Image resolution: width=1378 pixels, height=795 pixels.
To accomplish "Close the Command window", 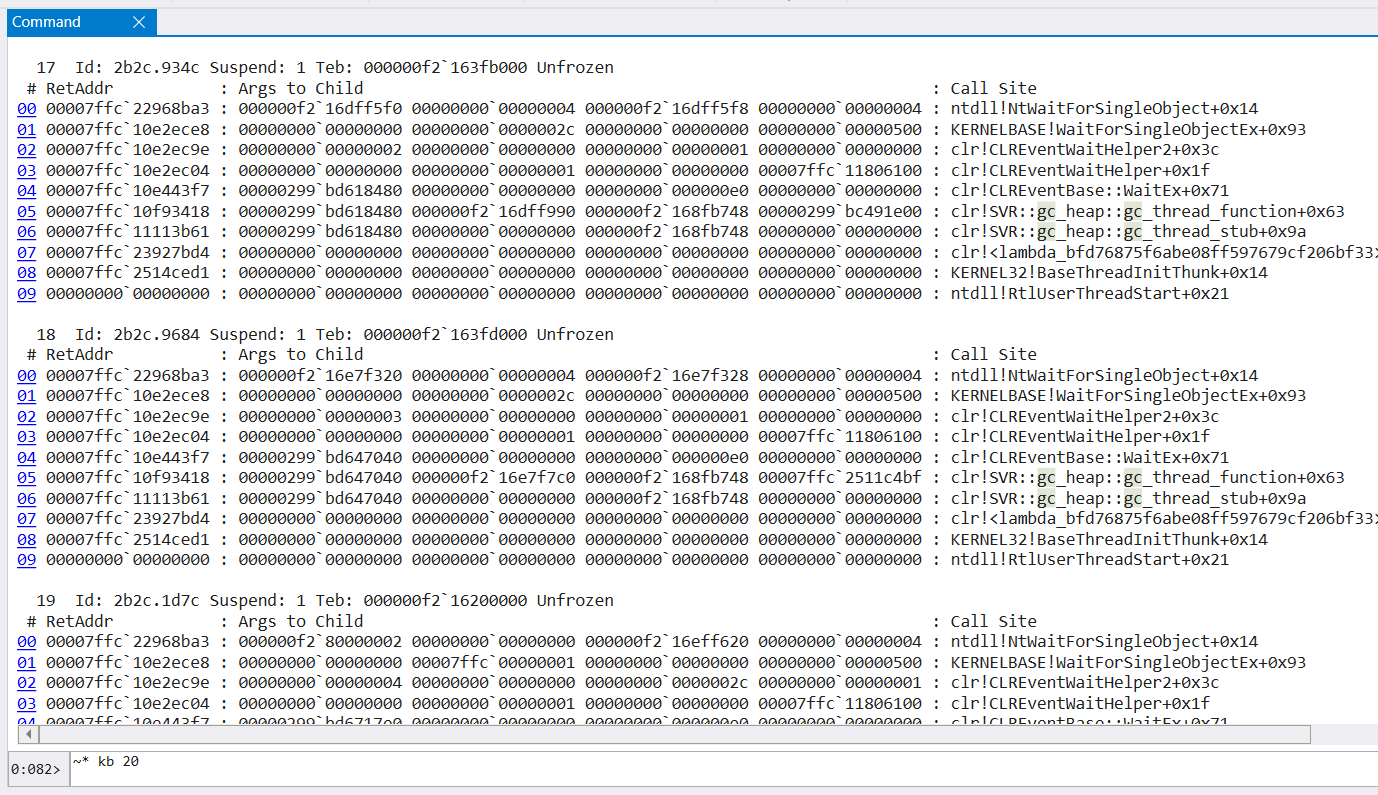I will pos(139,21).
